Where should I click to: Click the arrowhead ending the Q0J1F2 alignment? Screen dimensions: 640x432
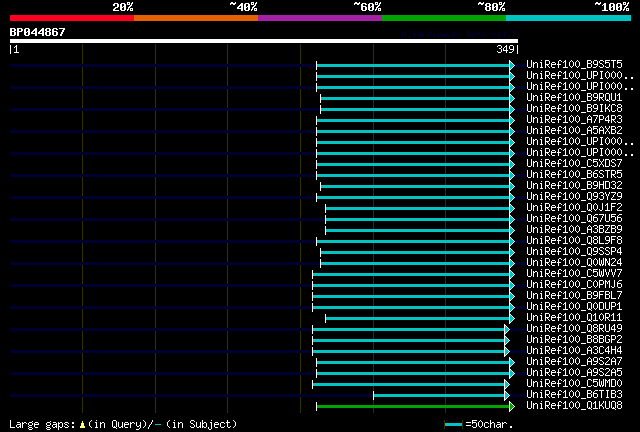point(512,208)
